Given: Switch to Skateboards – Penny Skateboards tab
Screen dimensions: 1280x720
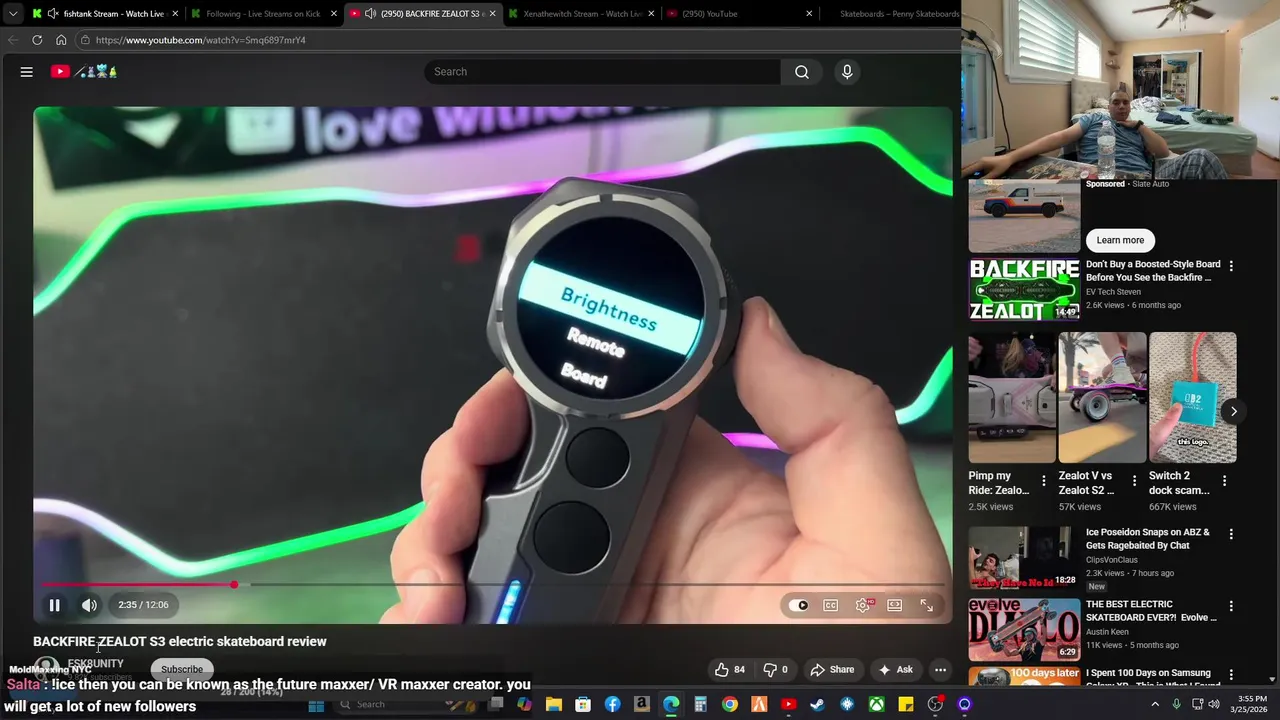Looking at the screenshot, I should click(x=898, y=14).
